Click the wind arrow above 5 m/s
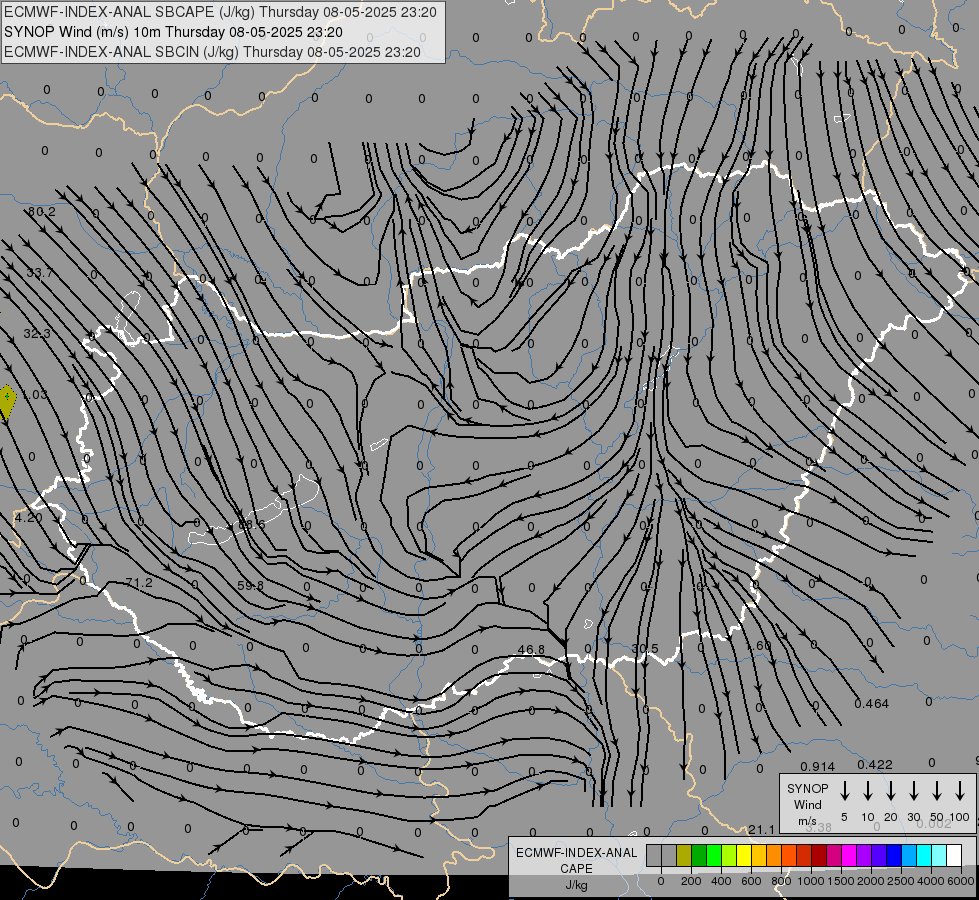979x900 pixels. pyautogui.click(x=844, y=791)
